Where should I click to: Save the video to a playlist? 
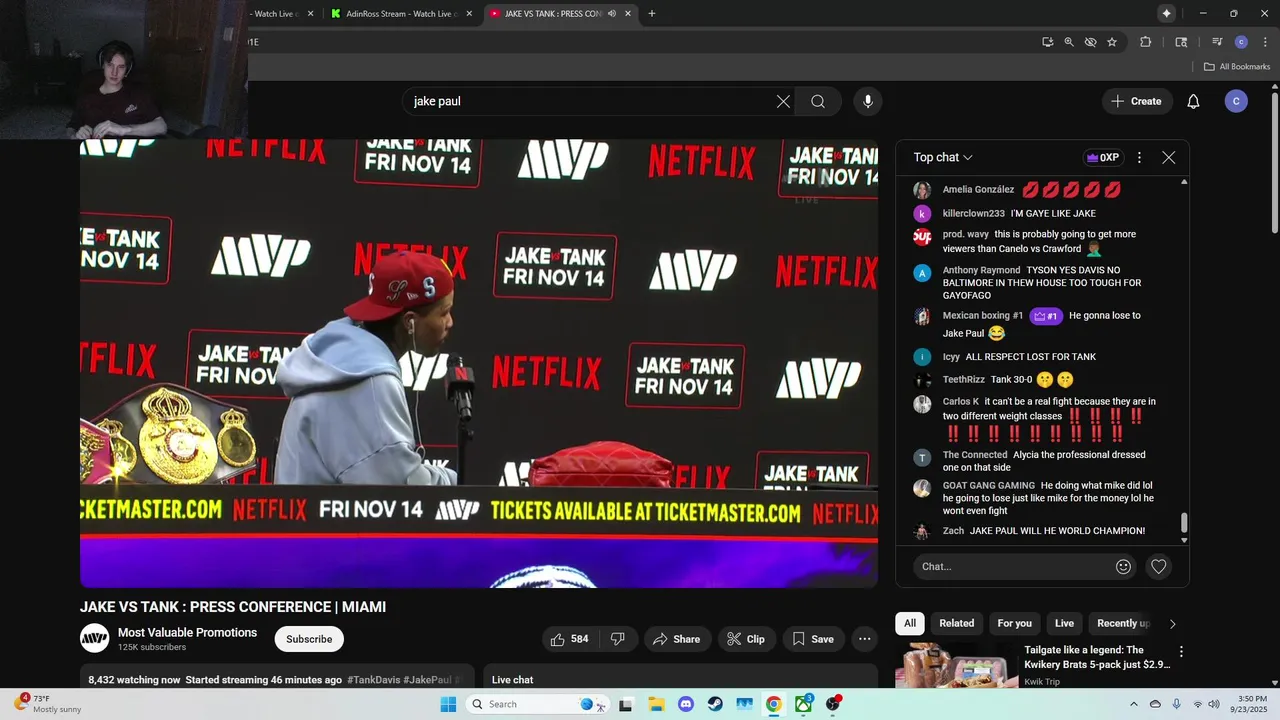[813, 639]
